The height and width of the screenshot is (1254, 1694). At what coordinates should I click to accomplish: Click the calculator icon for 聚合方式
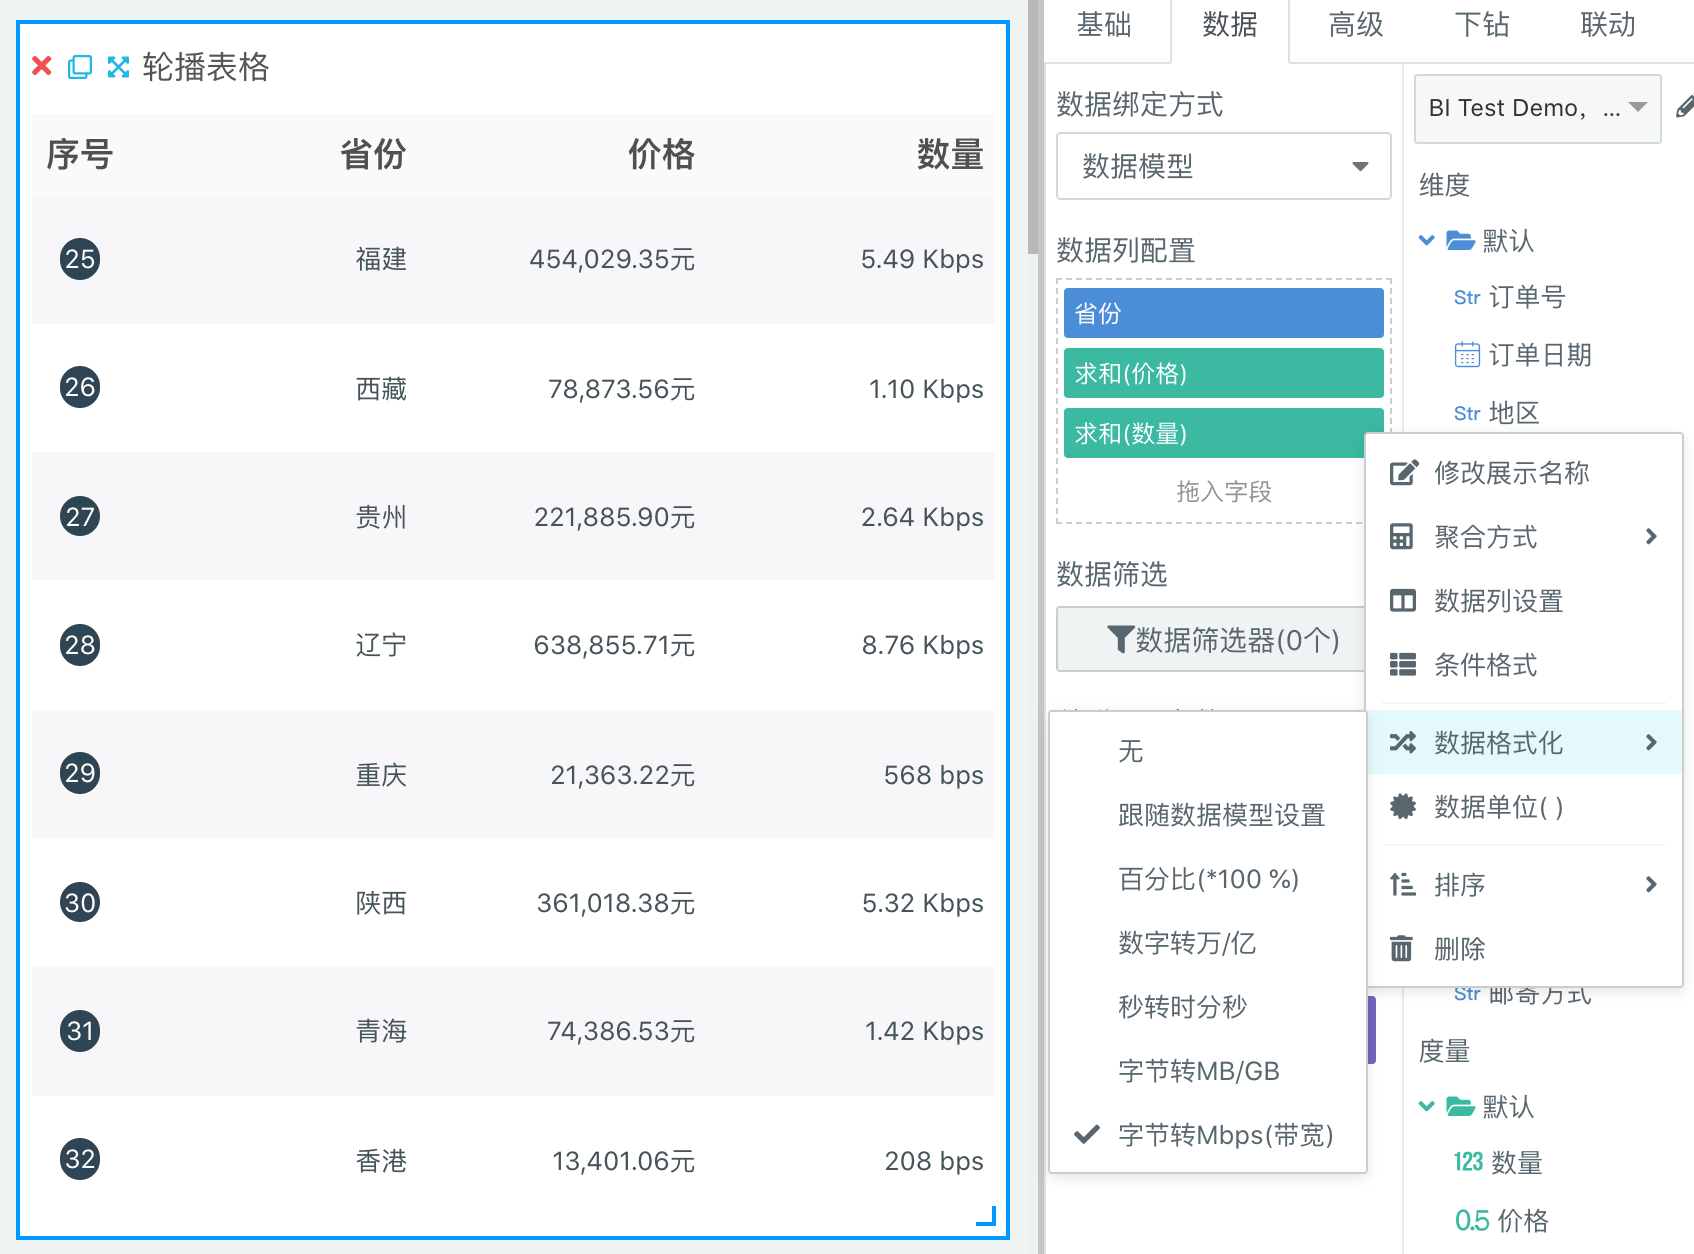[1402, 537]
